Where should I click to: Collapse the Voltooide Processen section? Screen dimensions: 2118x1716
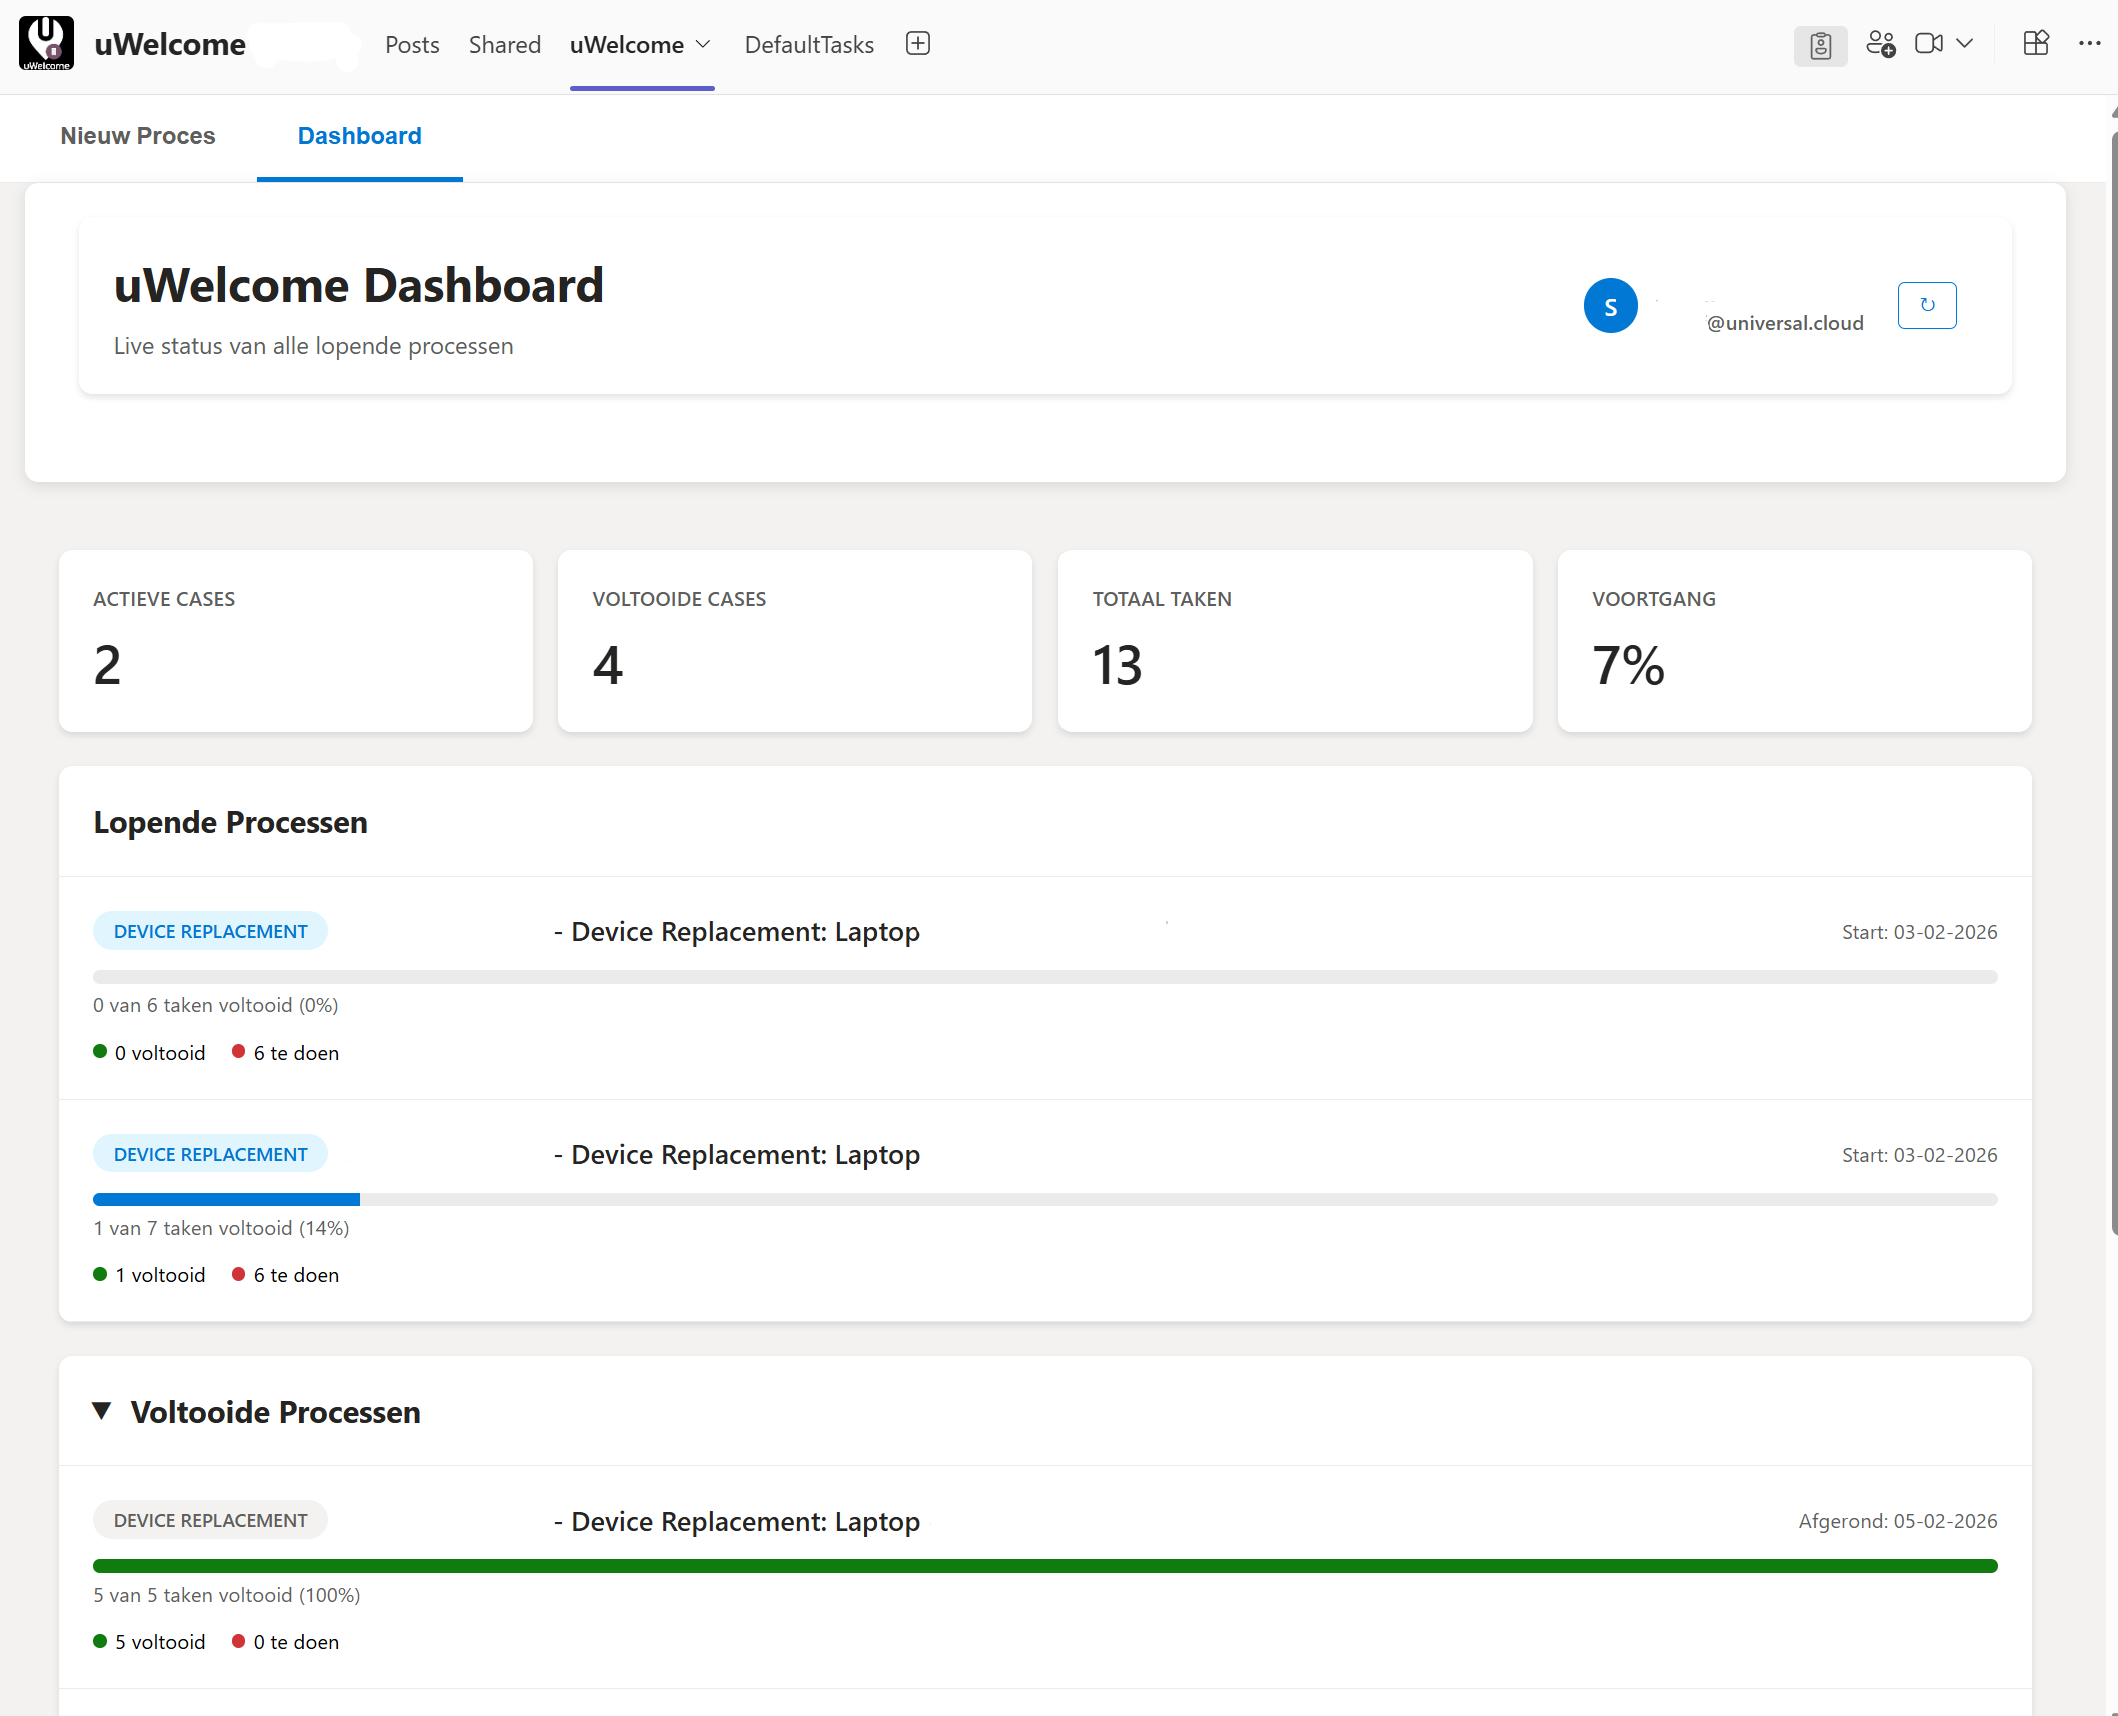pos(103,1411)
